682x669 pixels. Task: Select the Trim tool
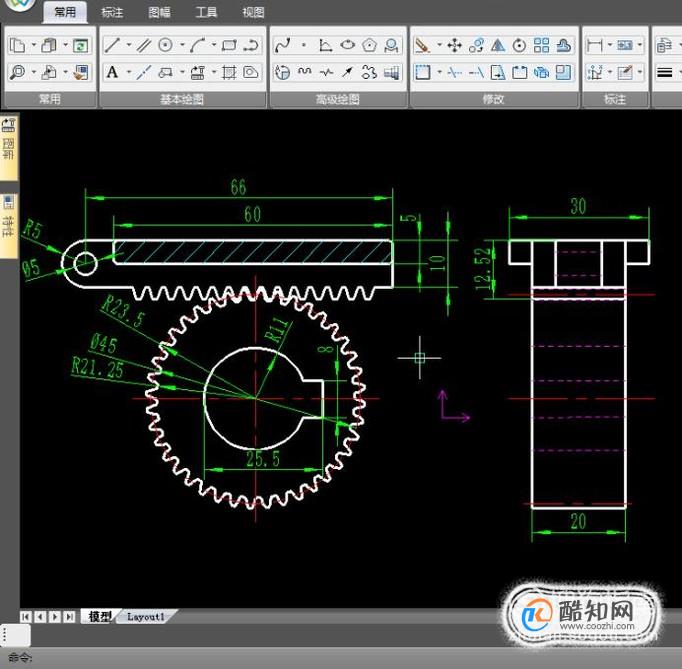(455, 72)
